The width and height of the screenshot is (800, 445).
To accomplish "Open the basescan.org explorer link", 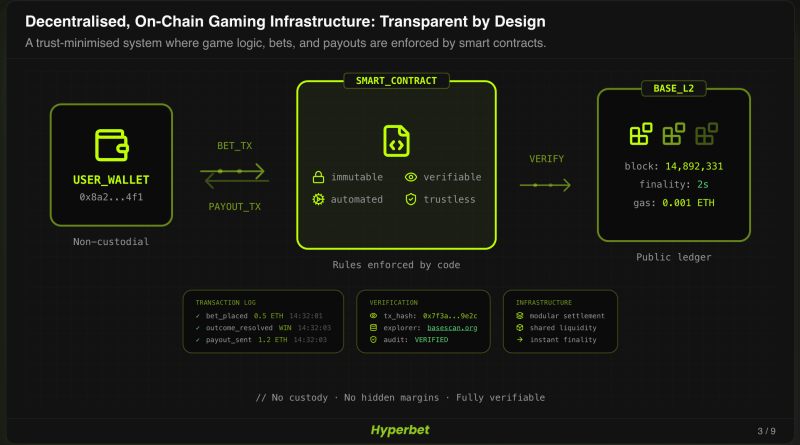I will [x=452, y=327].
